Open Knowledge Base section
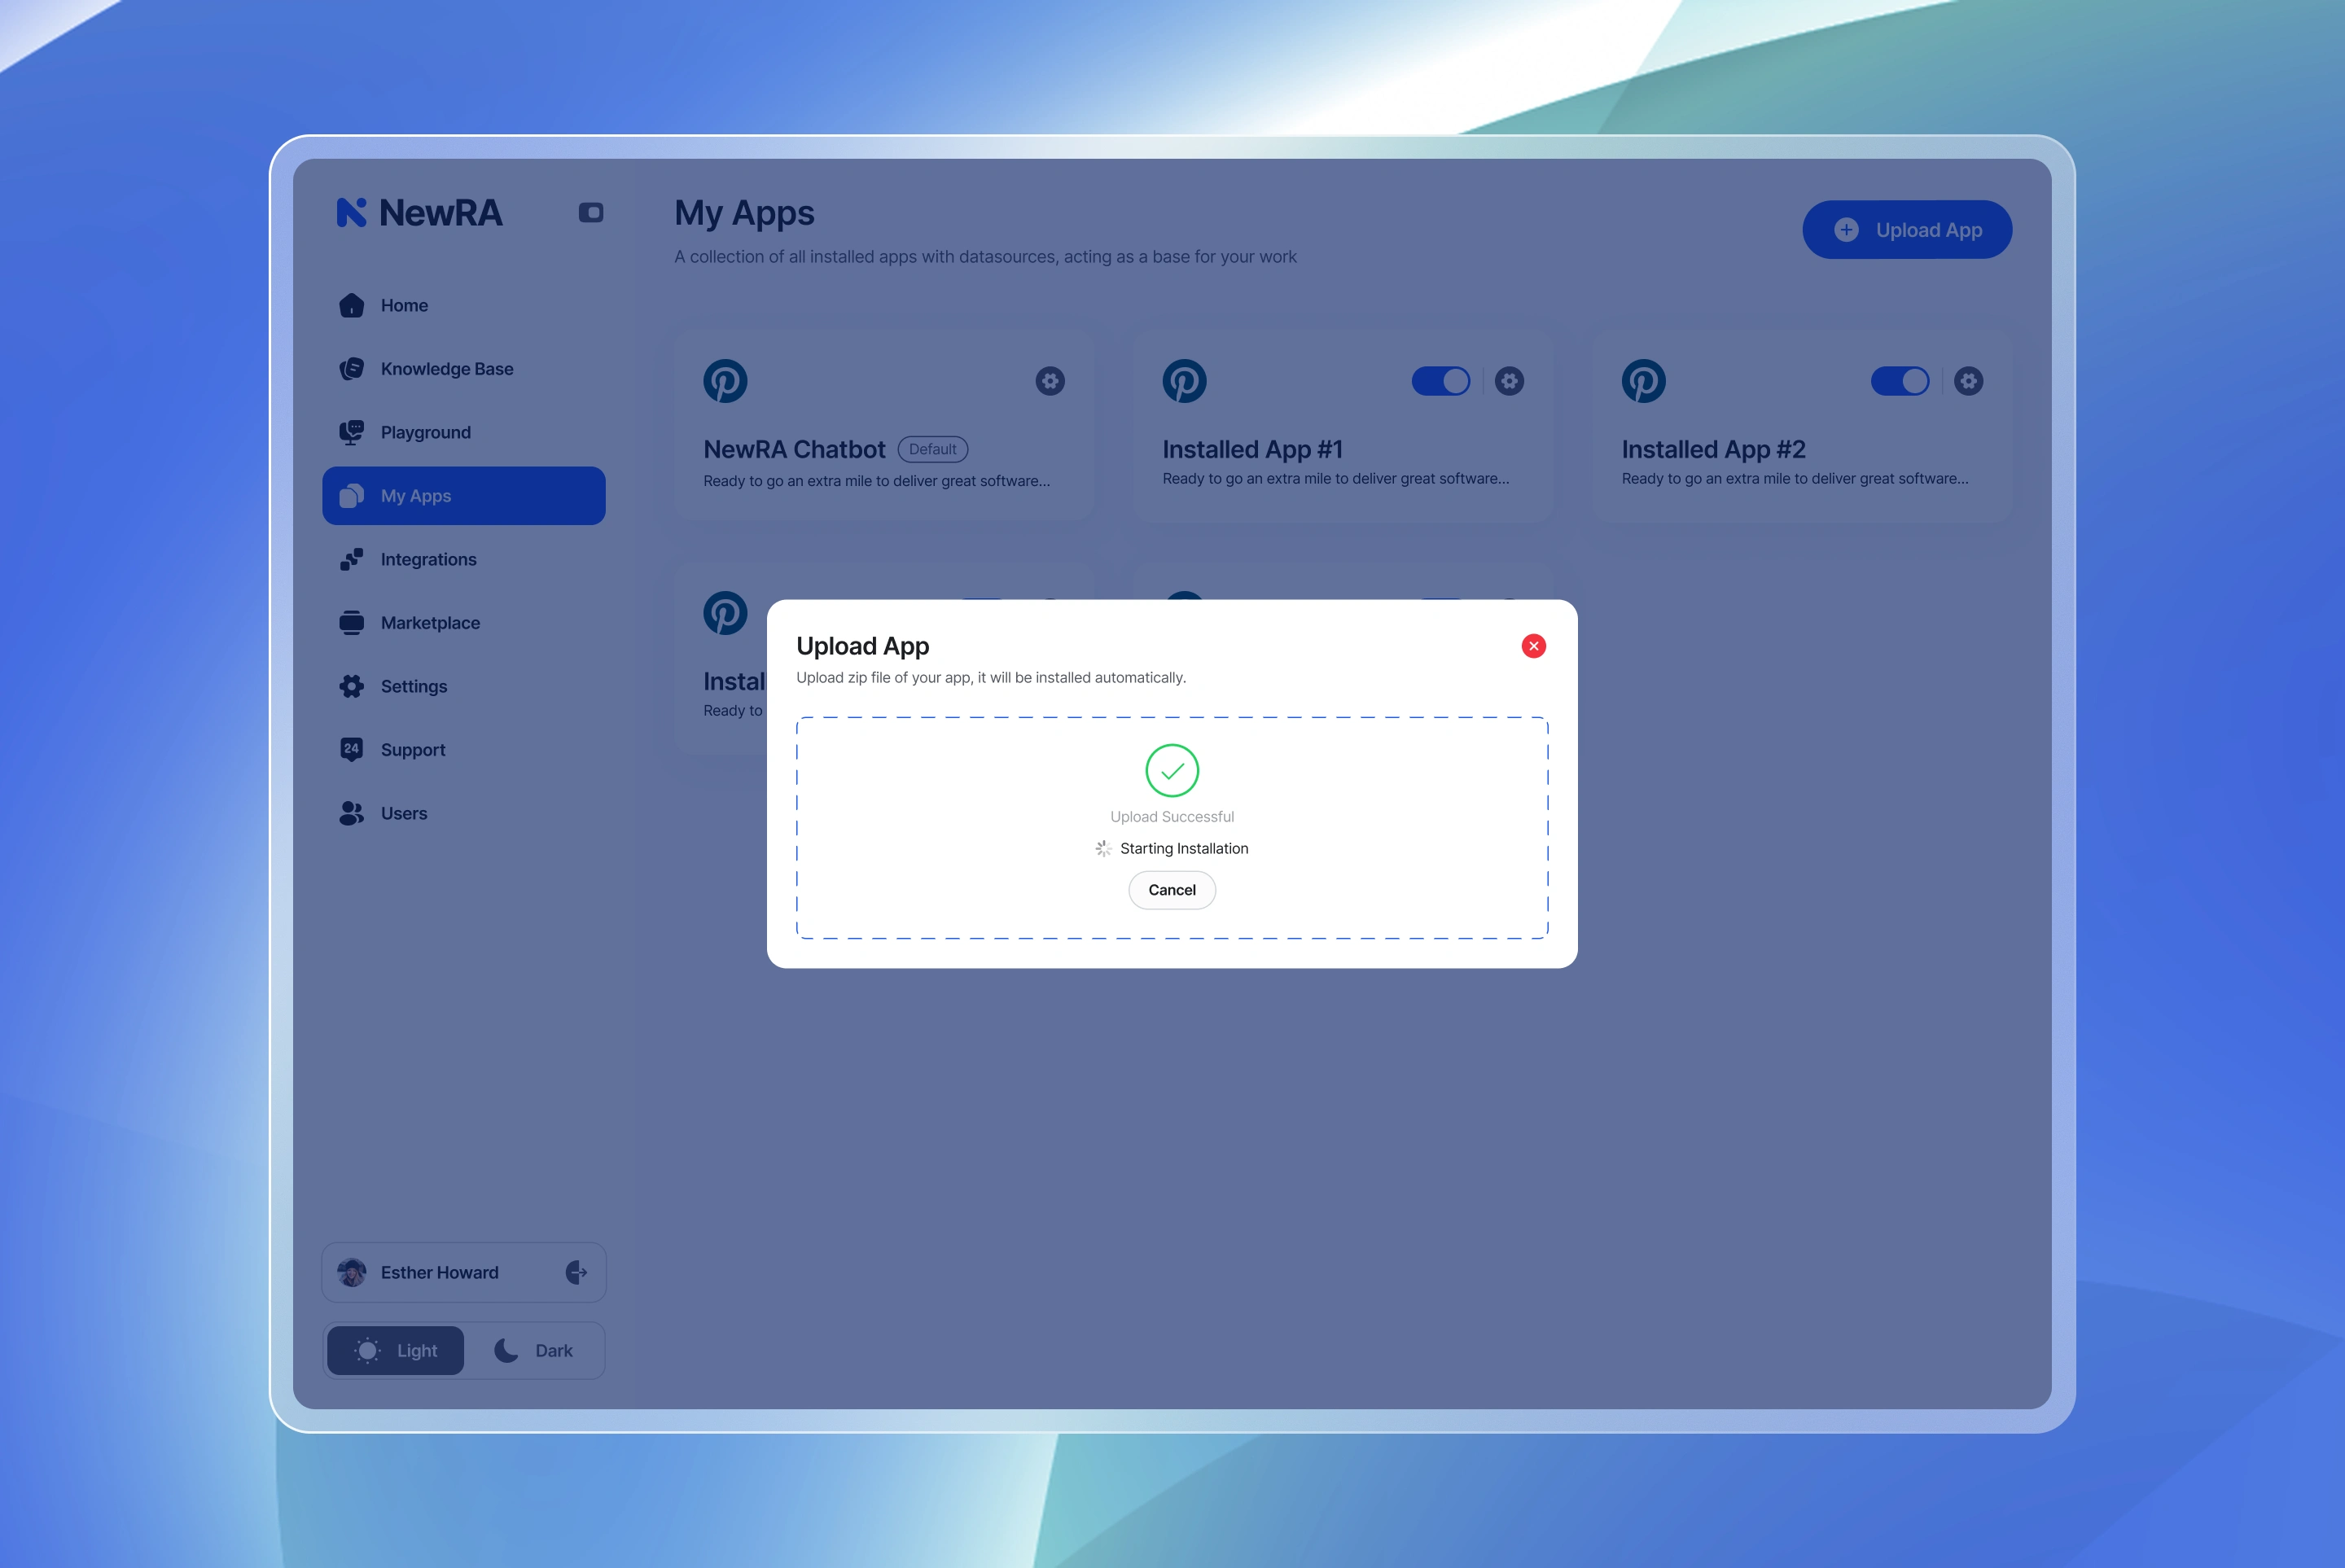The width and height of the screenshot is (2345, 1568). [464, 369]
